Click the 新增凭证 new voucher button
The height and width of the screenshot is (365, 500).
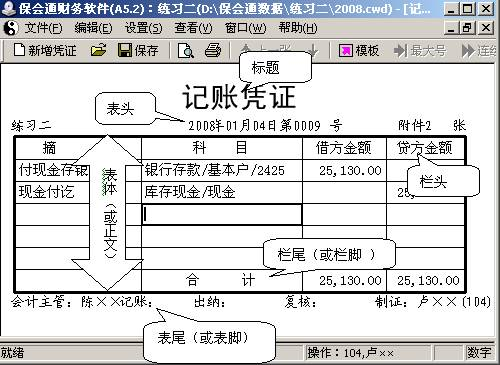pos(45,51)
